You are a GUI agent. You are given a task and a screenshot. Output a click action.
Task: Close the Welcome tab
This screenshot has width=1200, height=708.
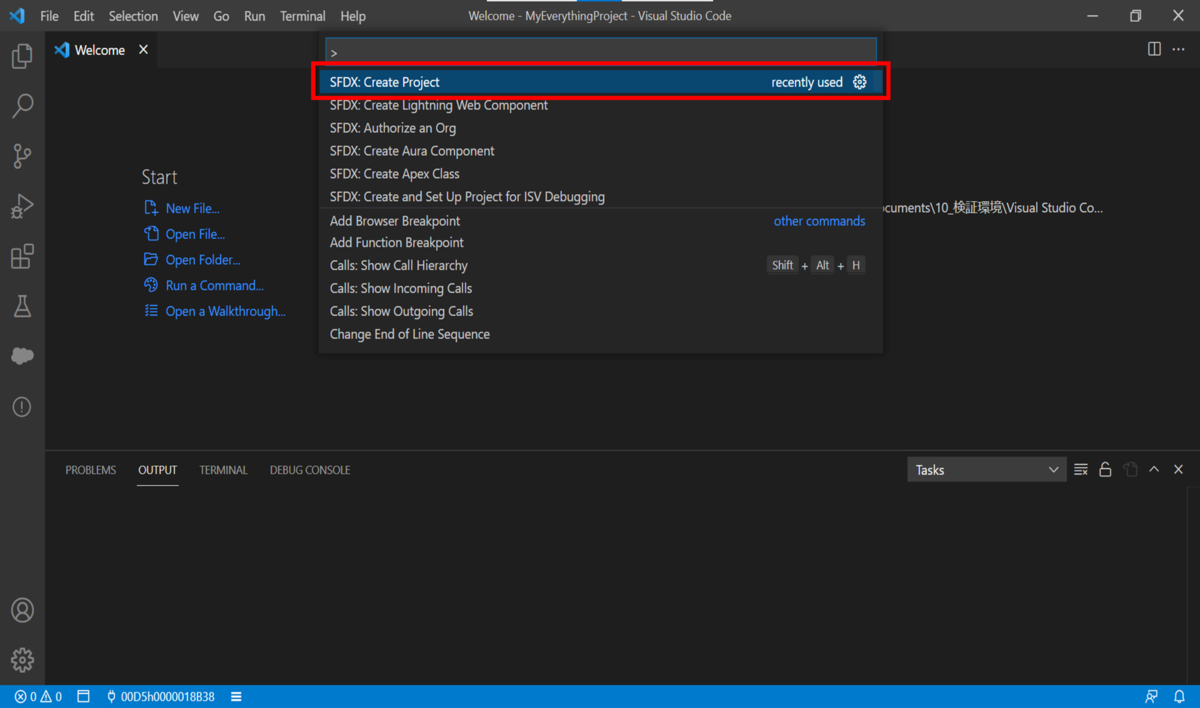coord(144,49)
